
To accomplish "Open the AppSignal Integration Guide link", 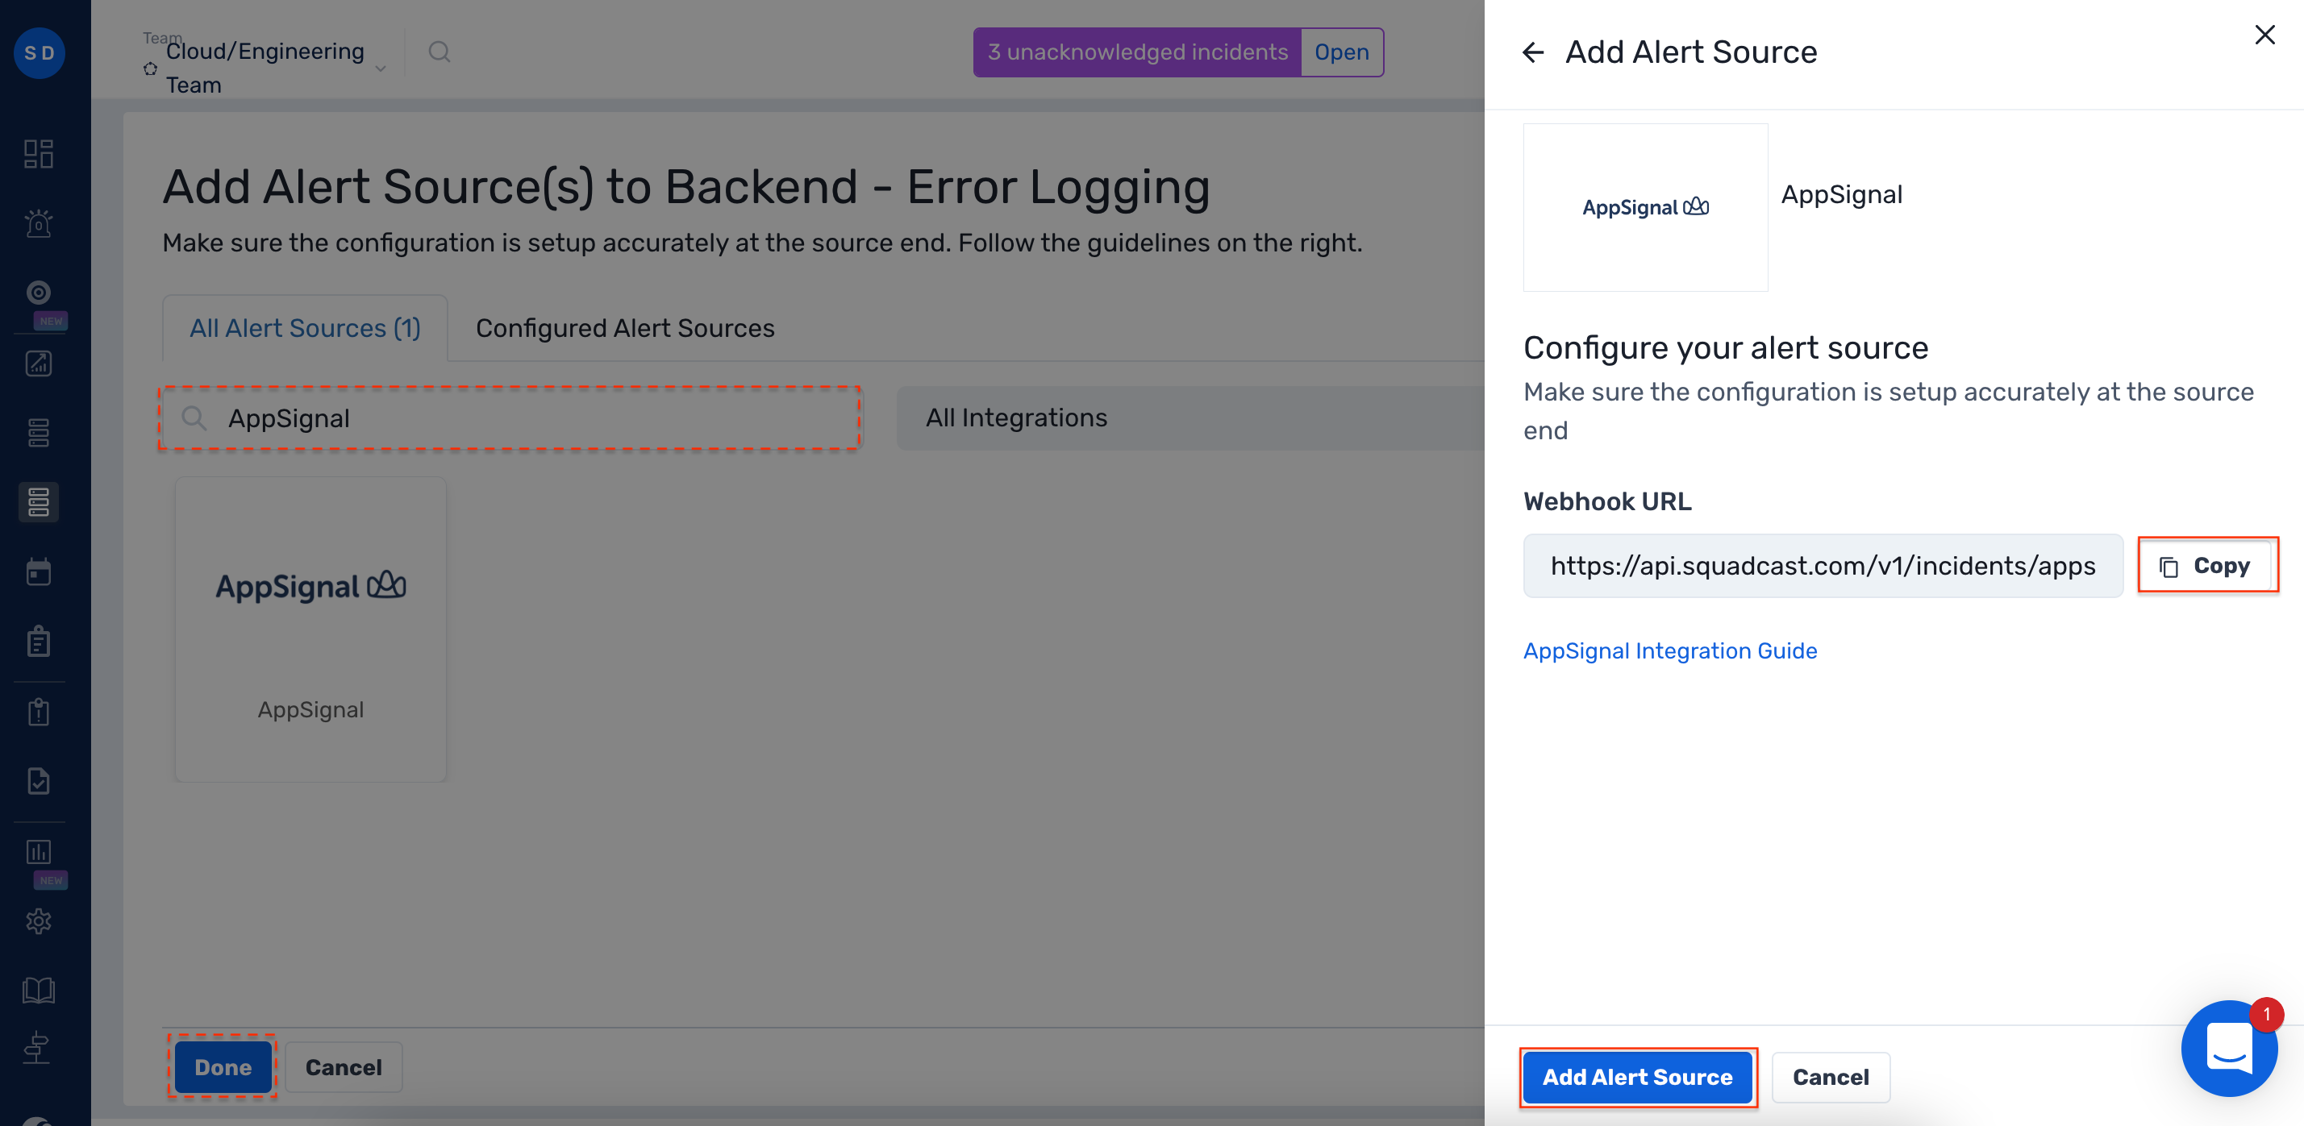I will point(1669,651).
